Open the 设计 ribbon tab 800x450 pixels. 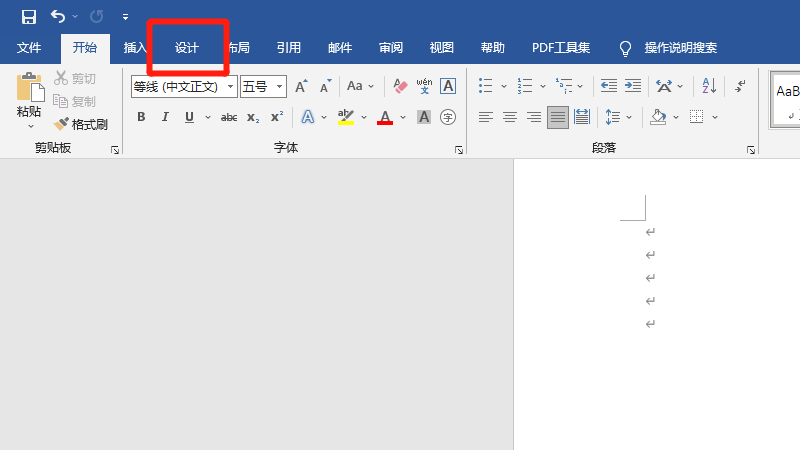pyautogui.click(x=187, y=47)
